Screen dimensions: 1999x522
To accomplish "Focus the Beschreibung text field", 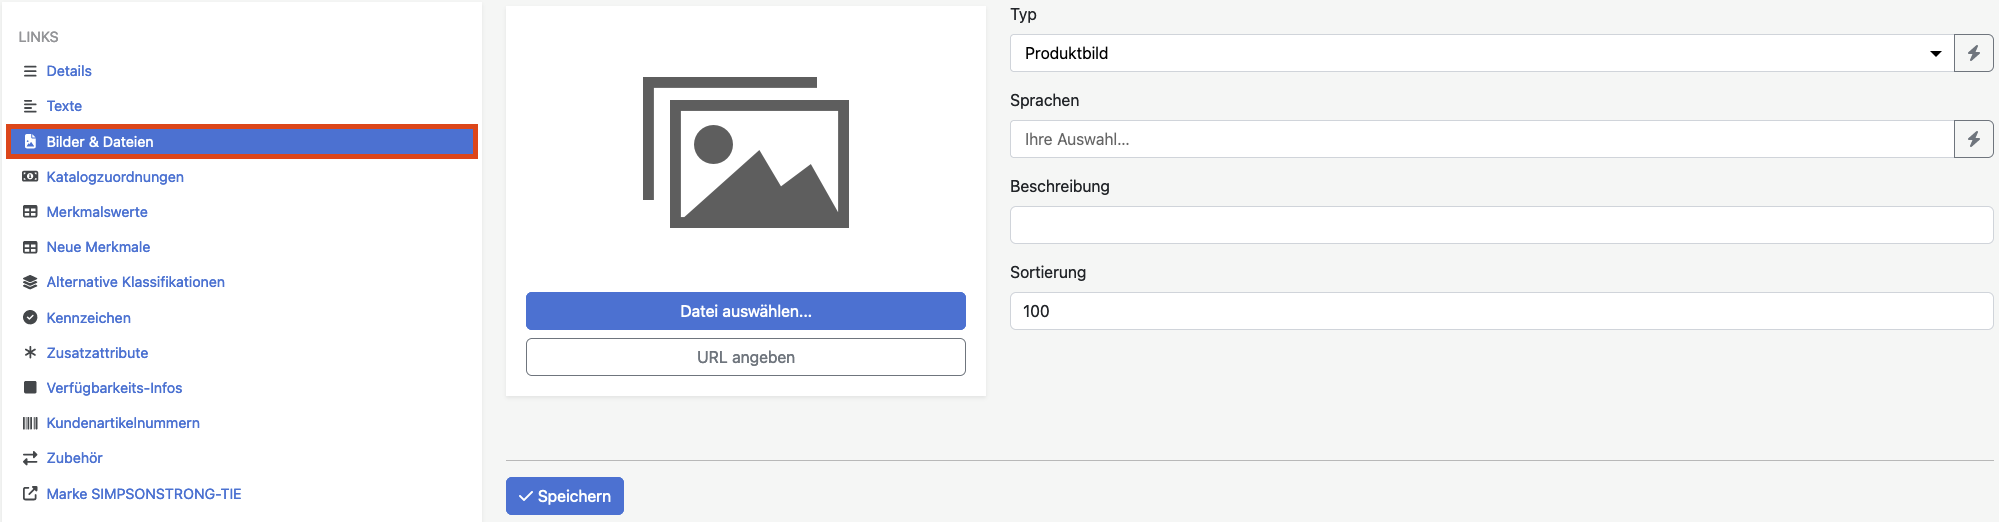I will click(1501, 225).
